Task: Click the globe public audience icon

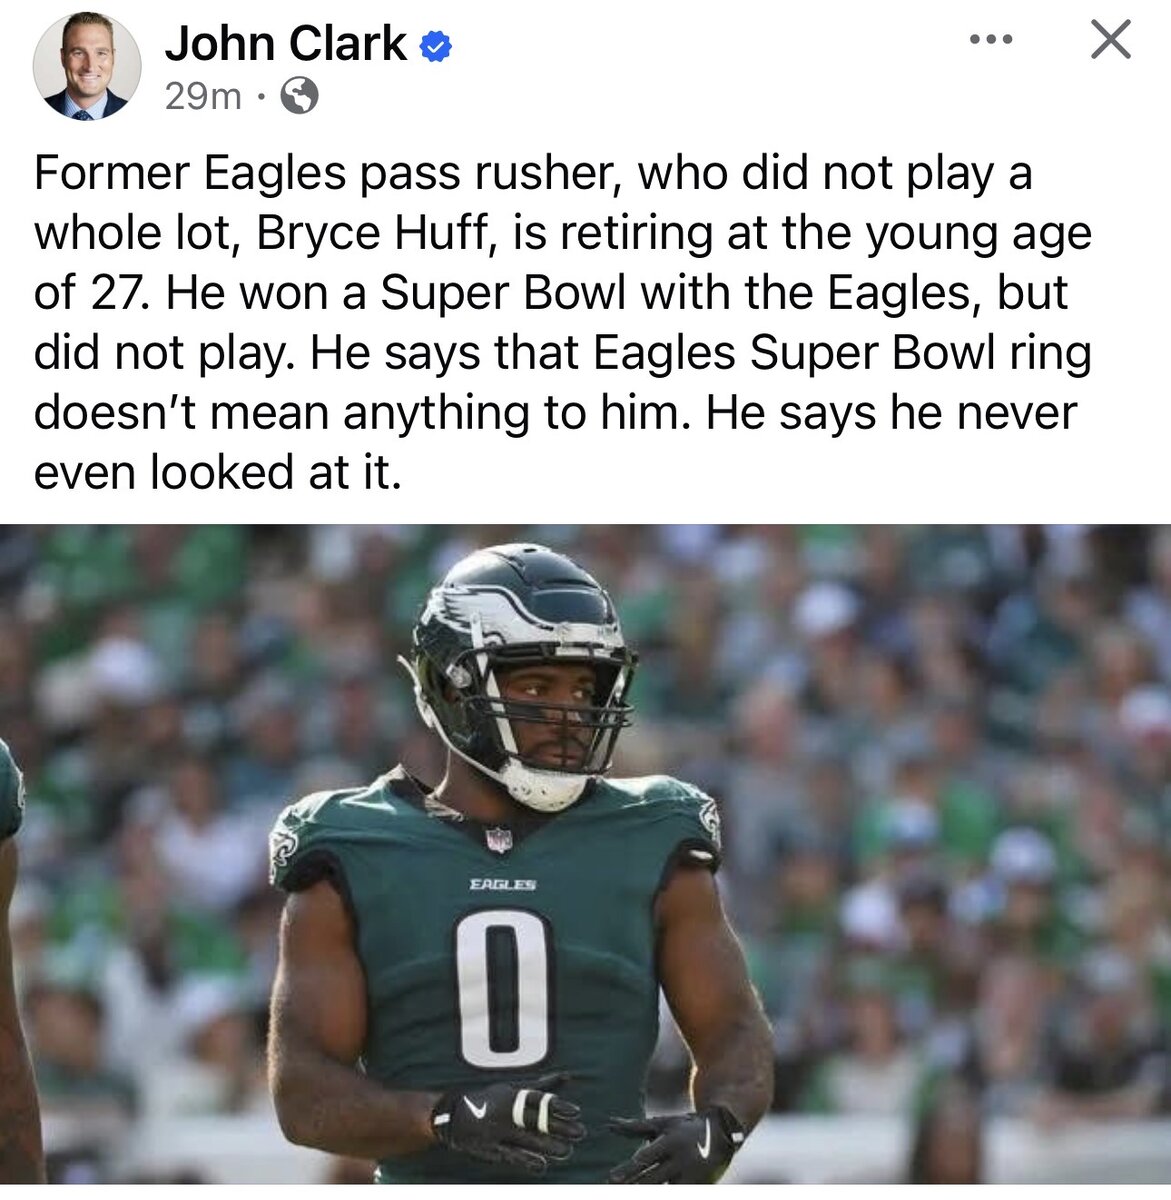Action: pos(300,97)
